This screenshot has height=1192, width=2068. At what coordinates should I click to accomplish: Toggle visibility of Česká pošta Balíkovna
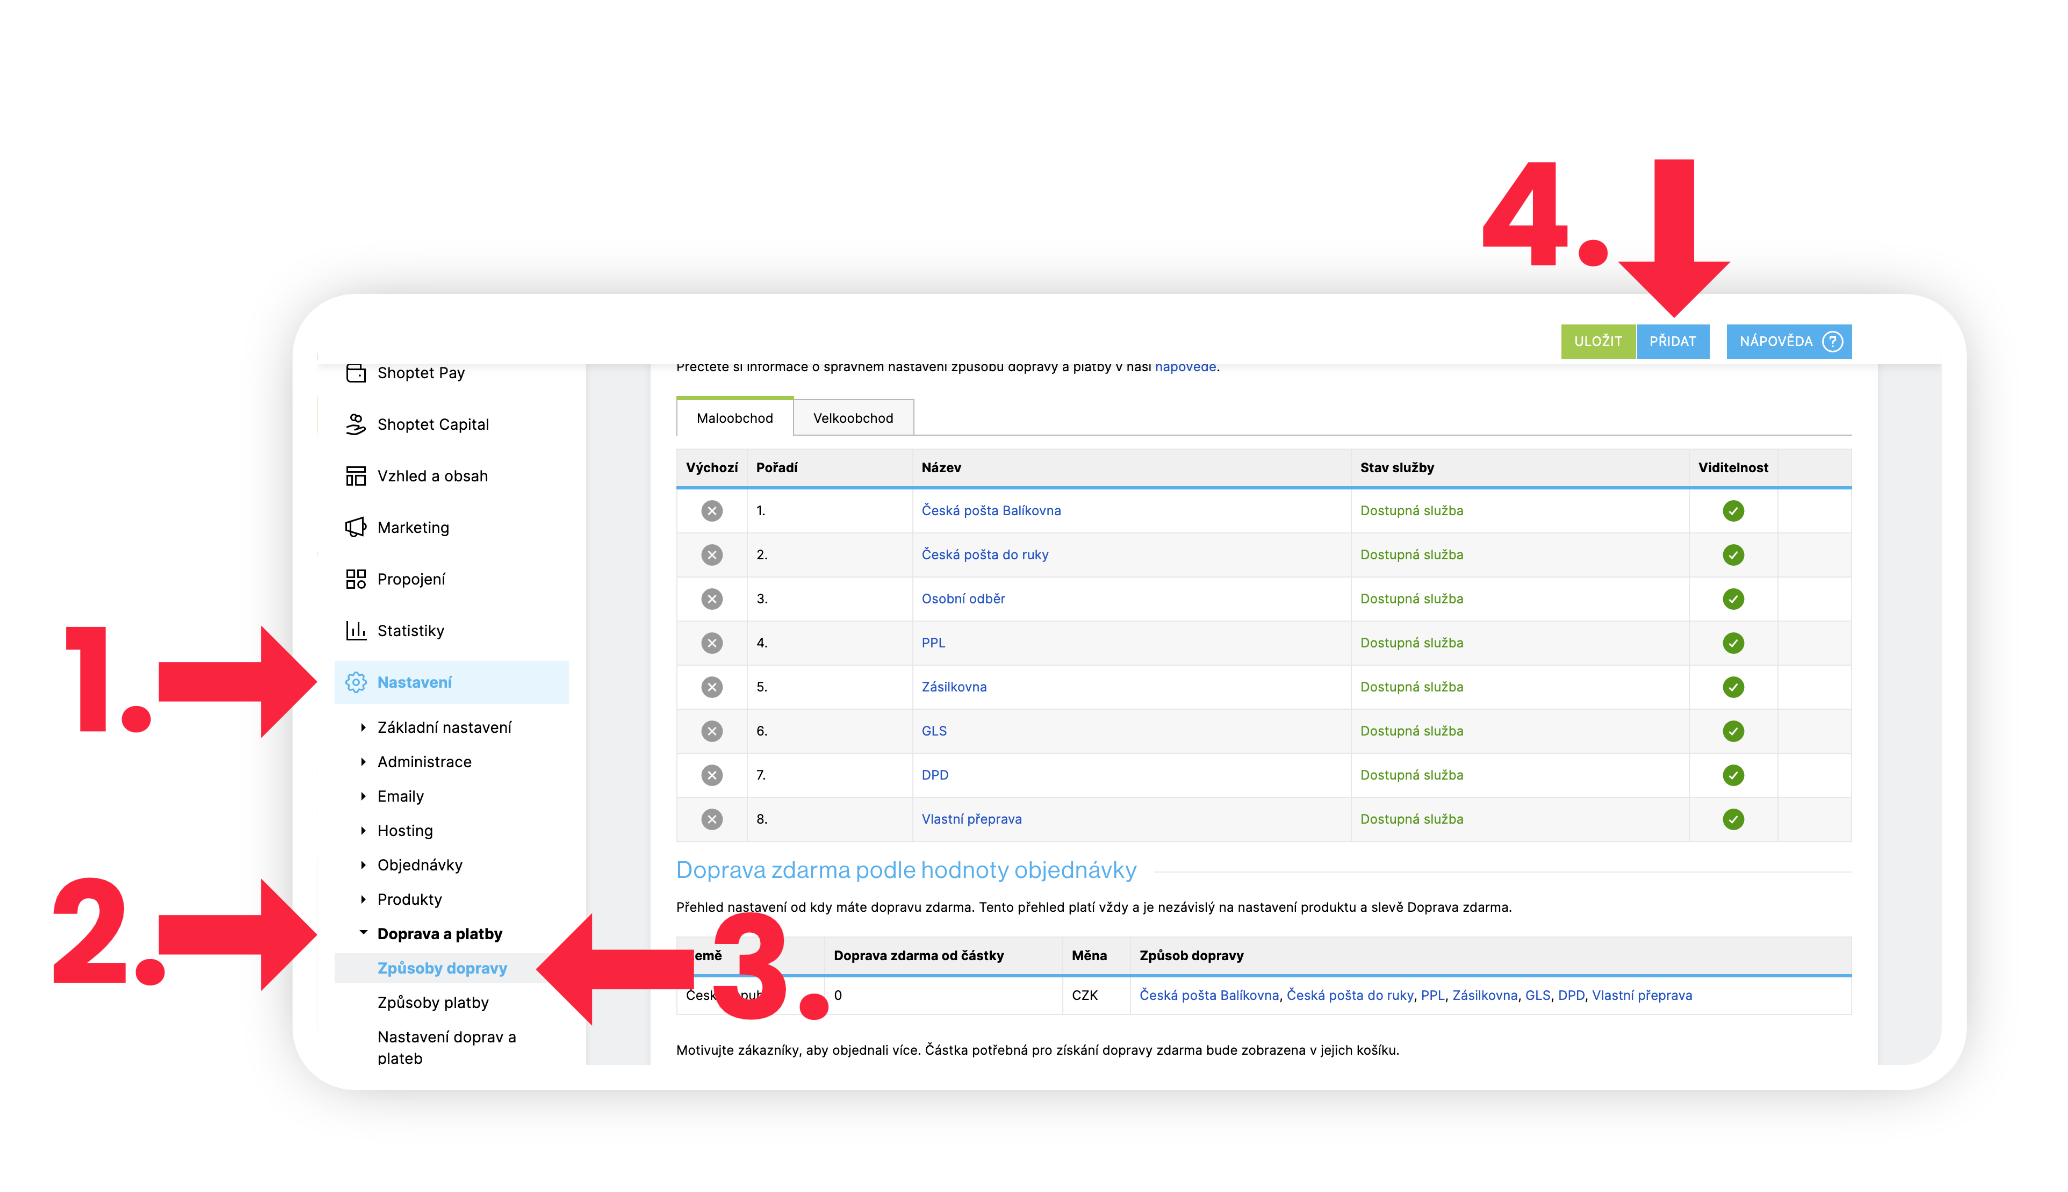[x=1733, y=511]
